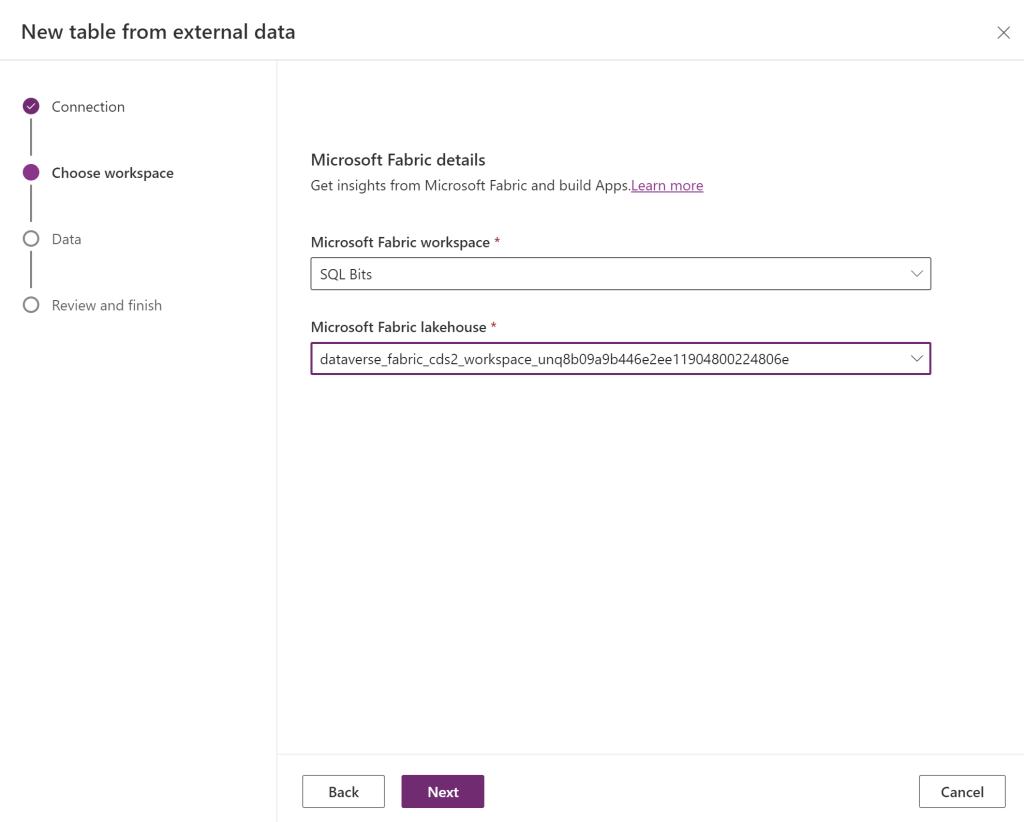Click the filled Choose workspace step circle
This screenshot has width=1024, height=822.
31,173
